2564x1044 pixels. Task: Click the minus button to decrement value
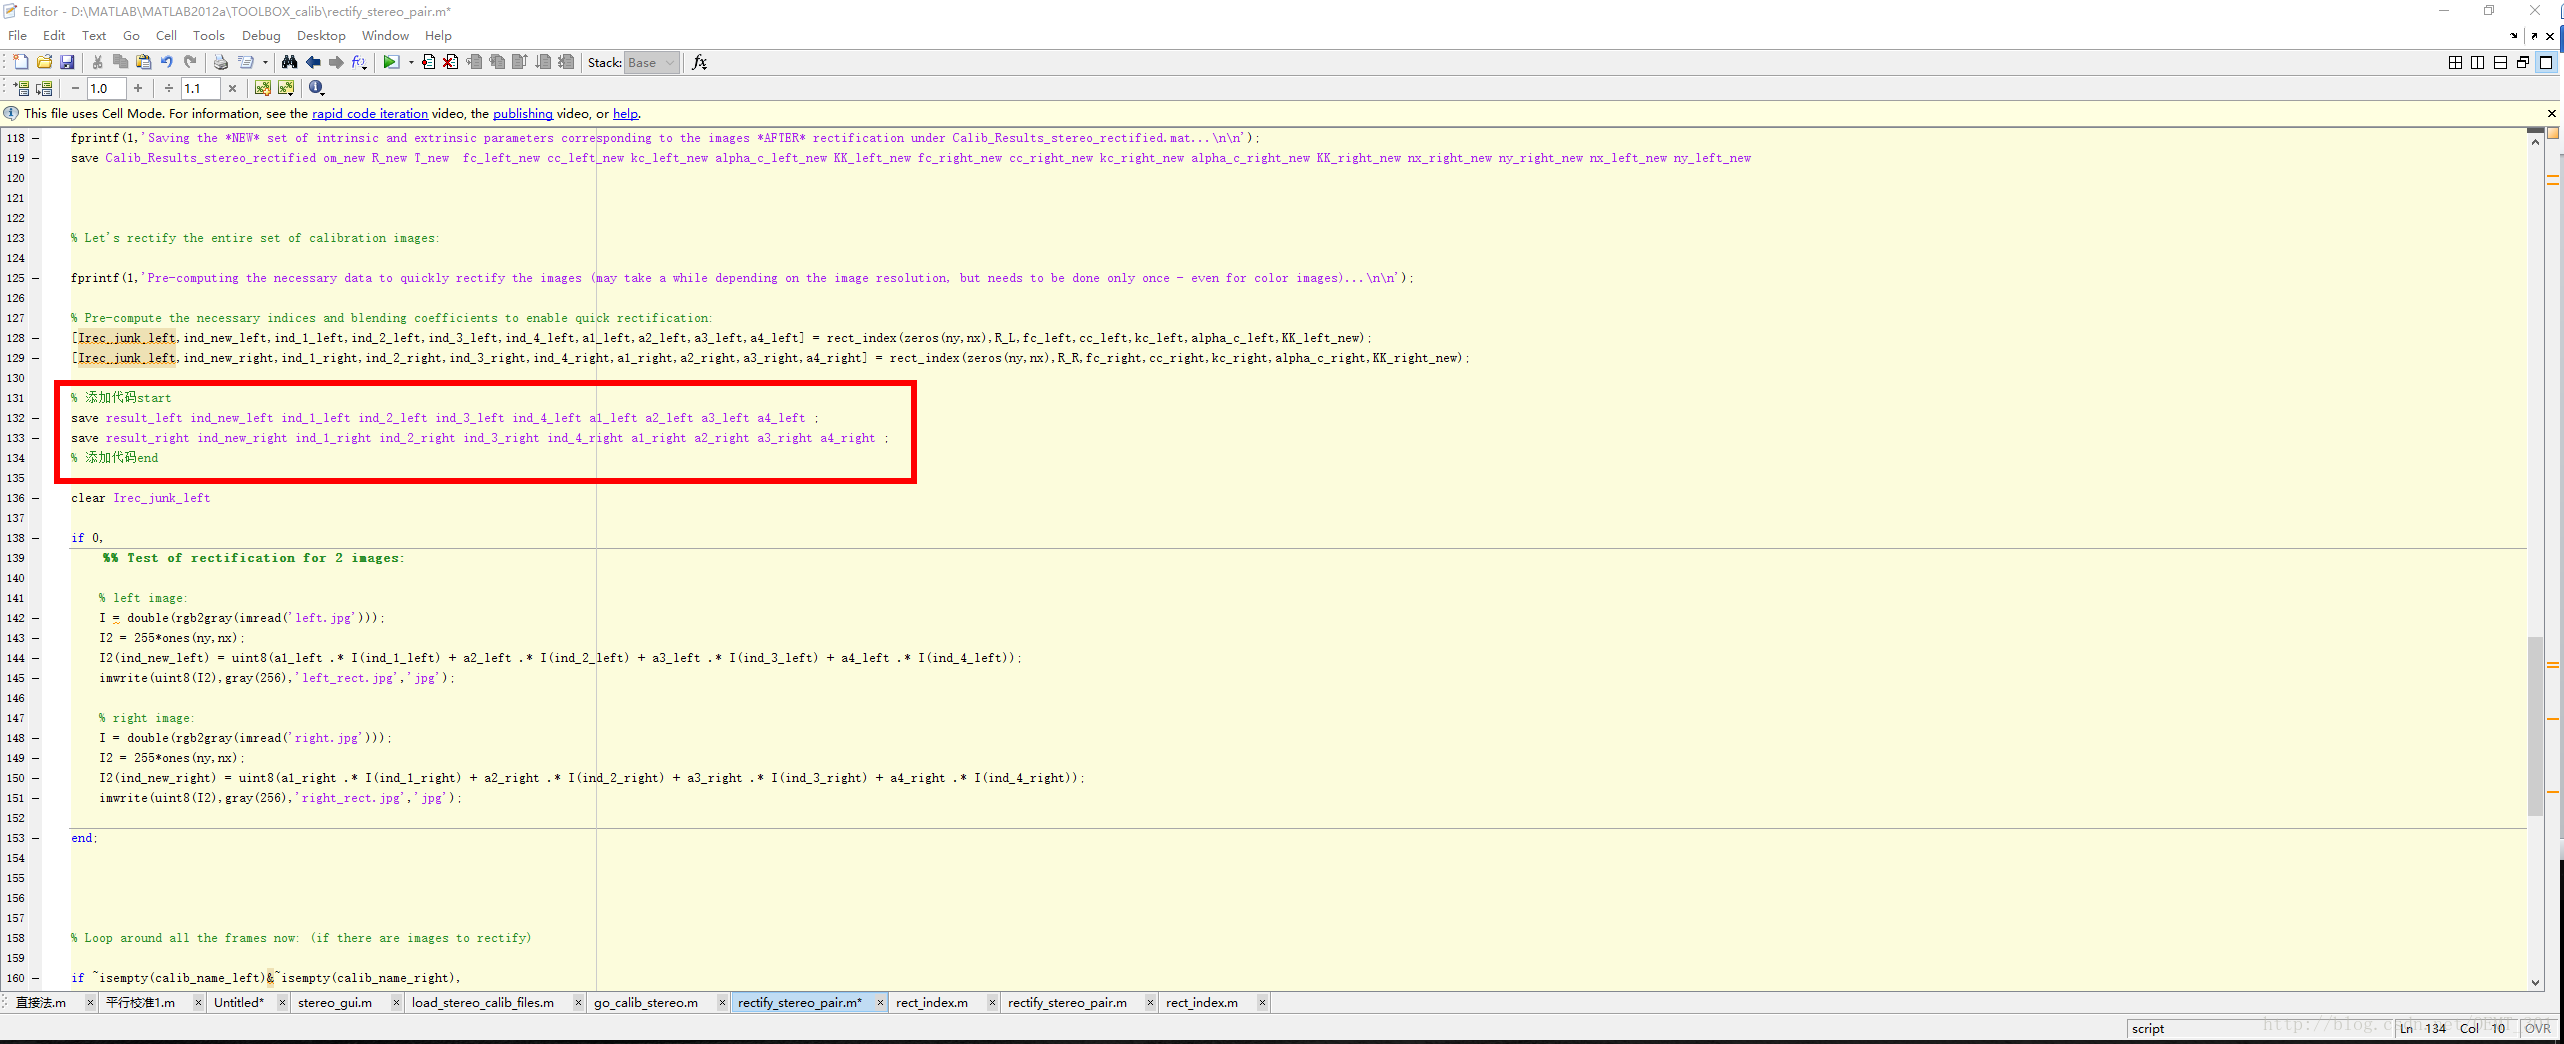pyautogui.click(x=75, y=88)
